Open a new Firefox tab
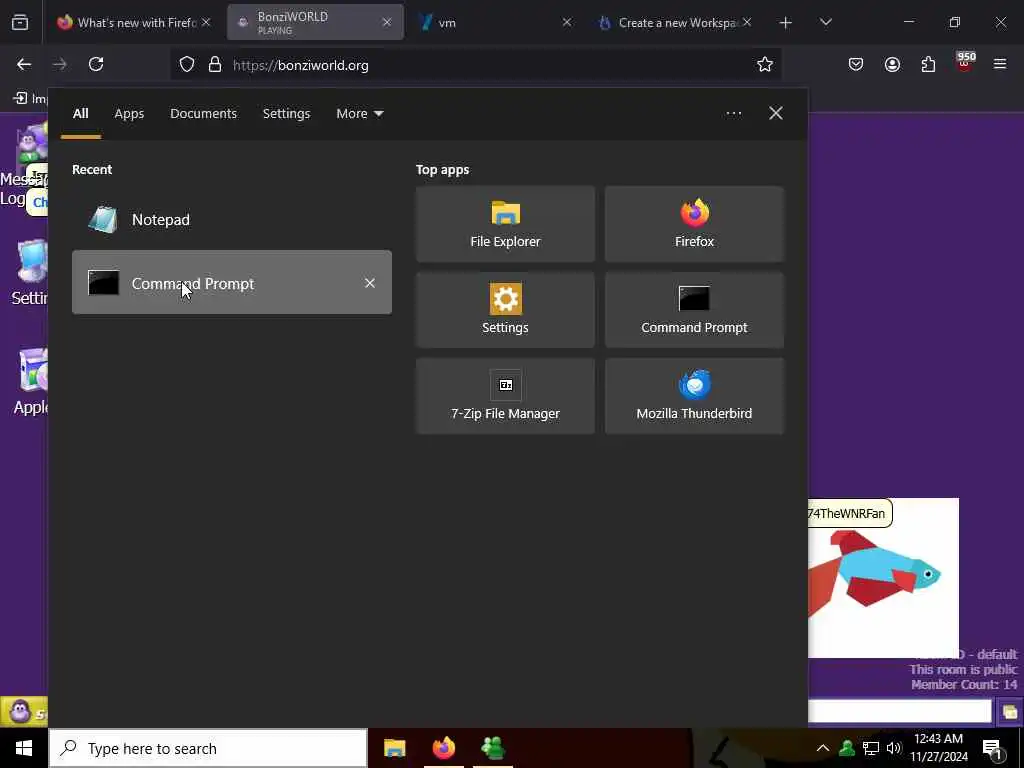Image resolution: width=1024 pixels, height=768 pixels. [x=786, y=23]
